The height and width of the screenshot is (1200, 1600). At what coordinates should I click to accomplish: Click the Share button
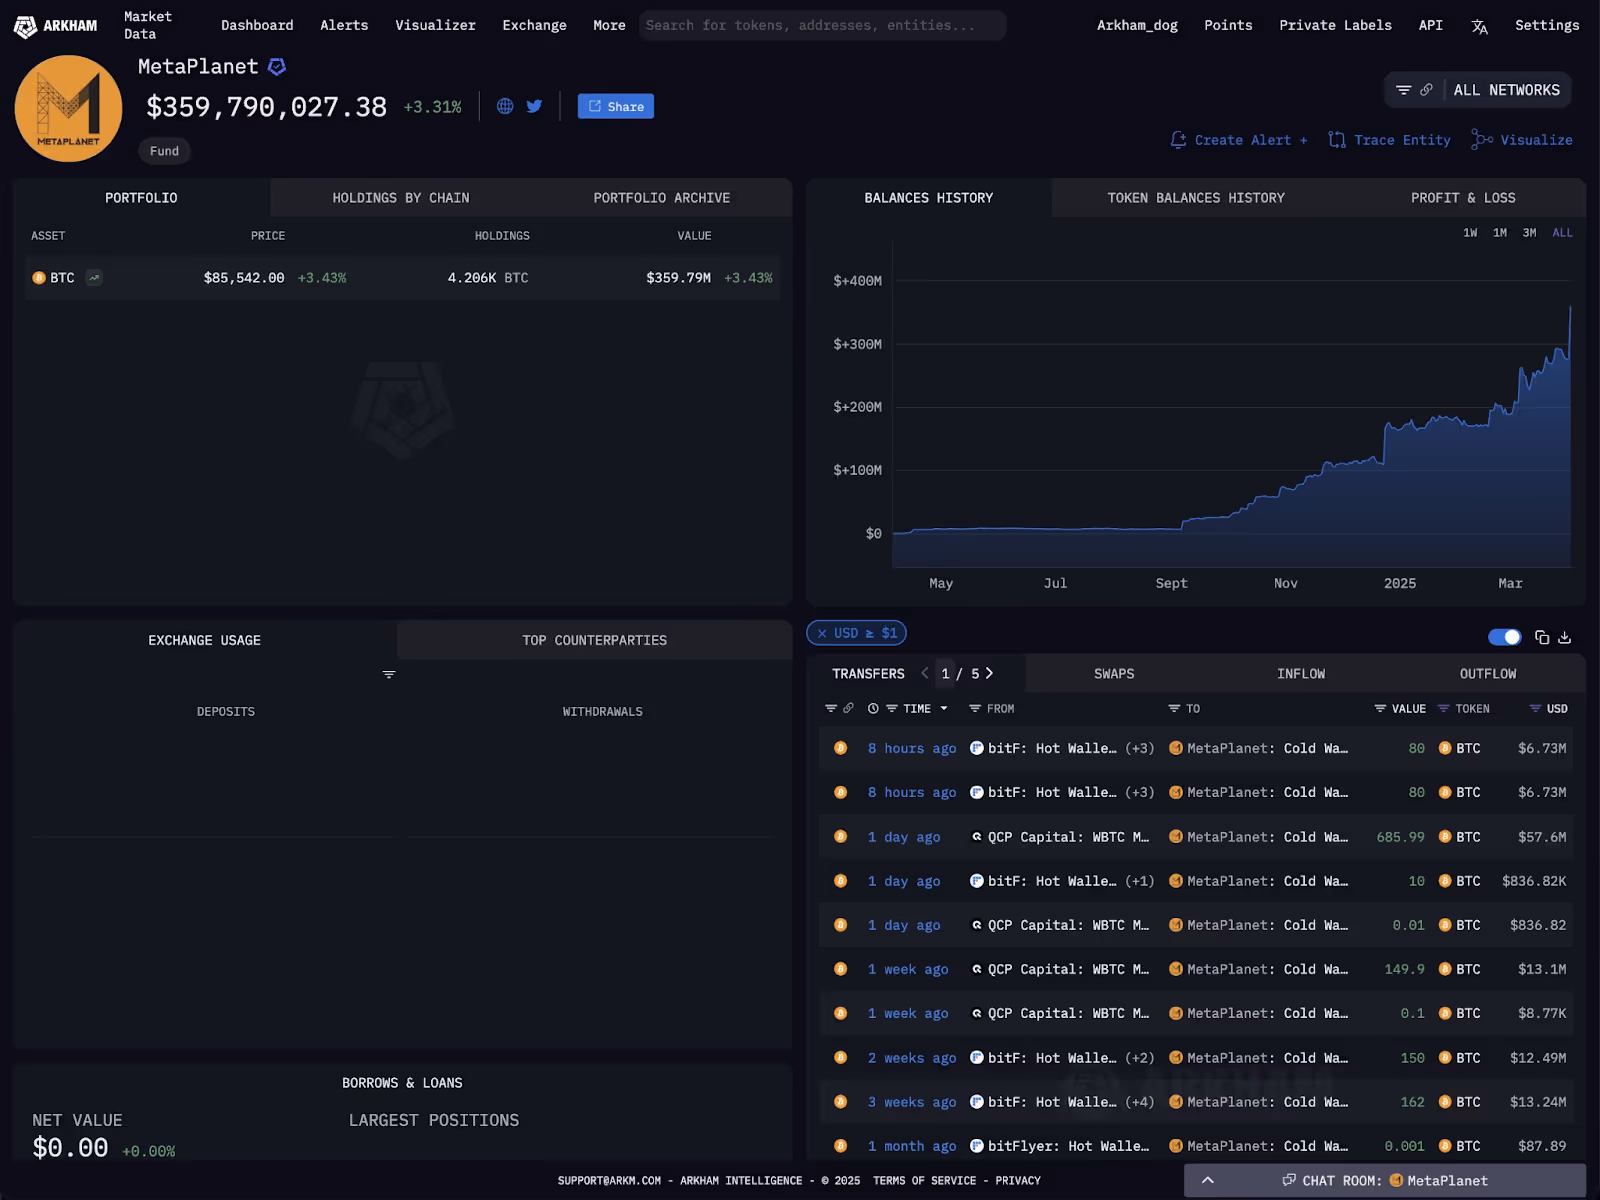[616, 106]
